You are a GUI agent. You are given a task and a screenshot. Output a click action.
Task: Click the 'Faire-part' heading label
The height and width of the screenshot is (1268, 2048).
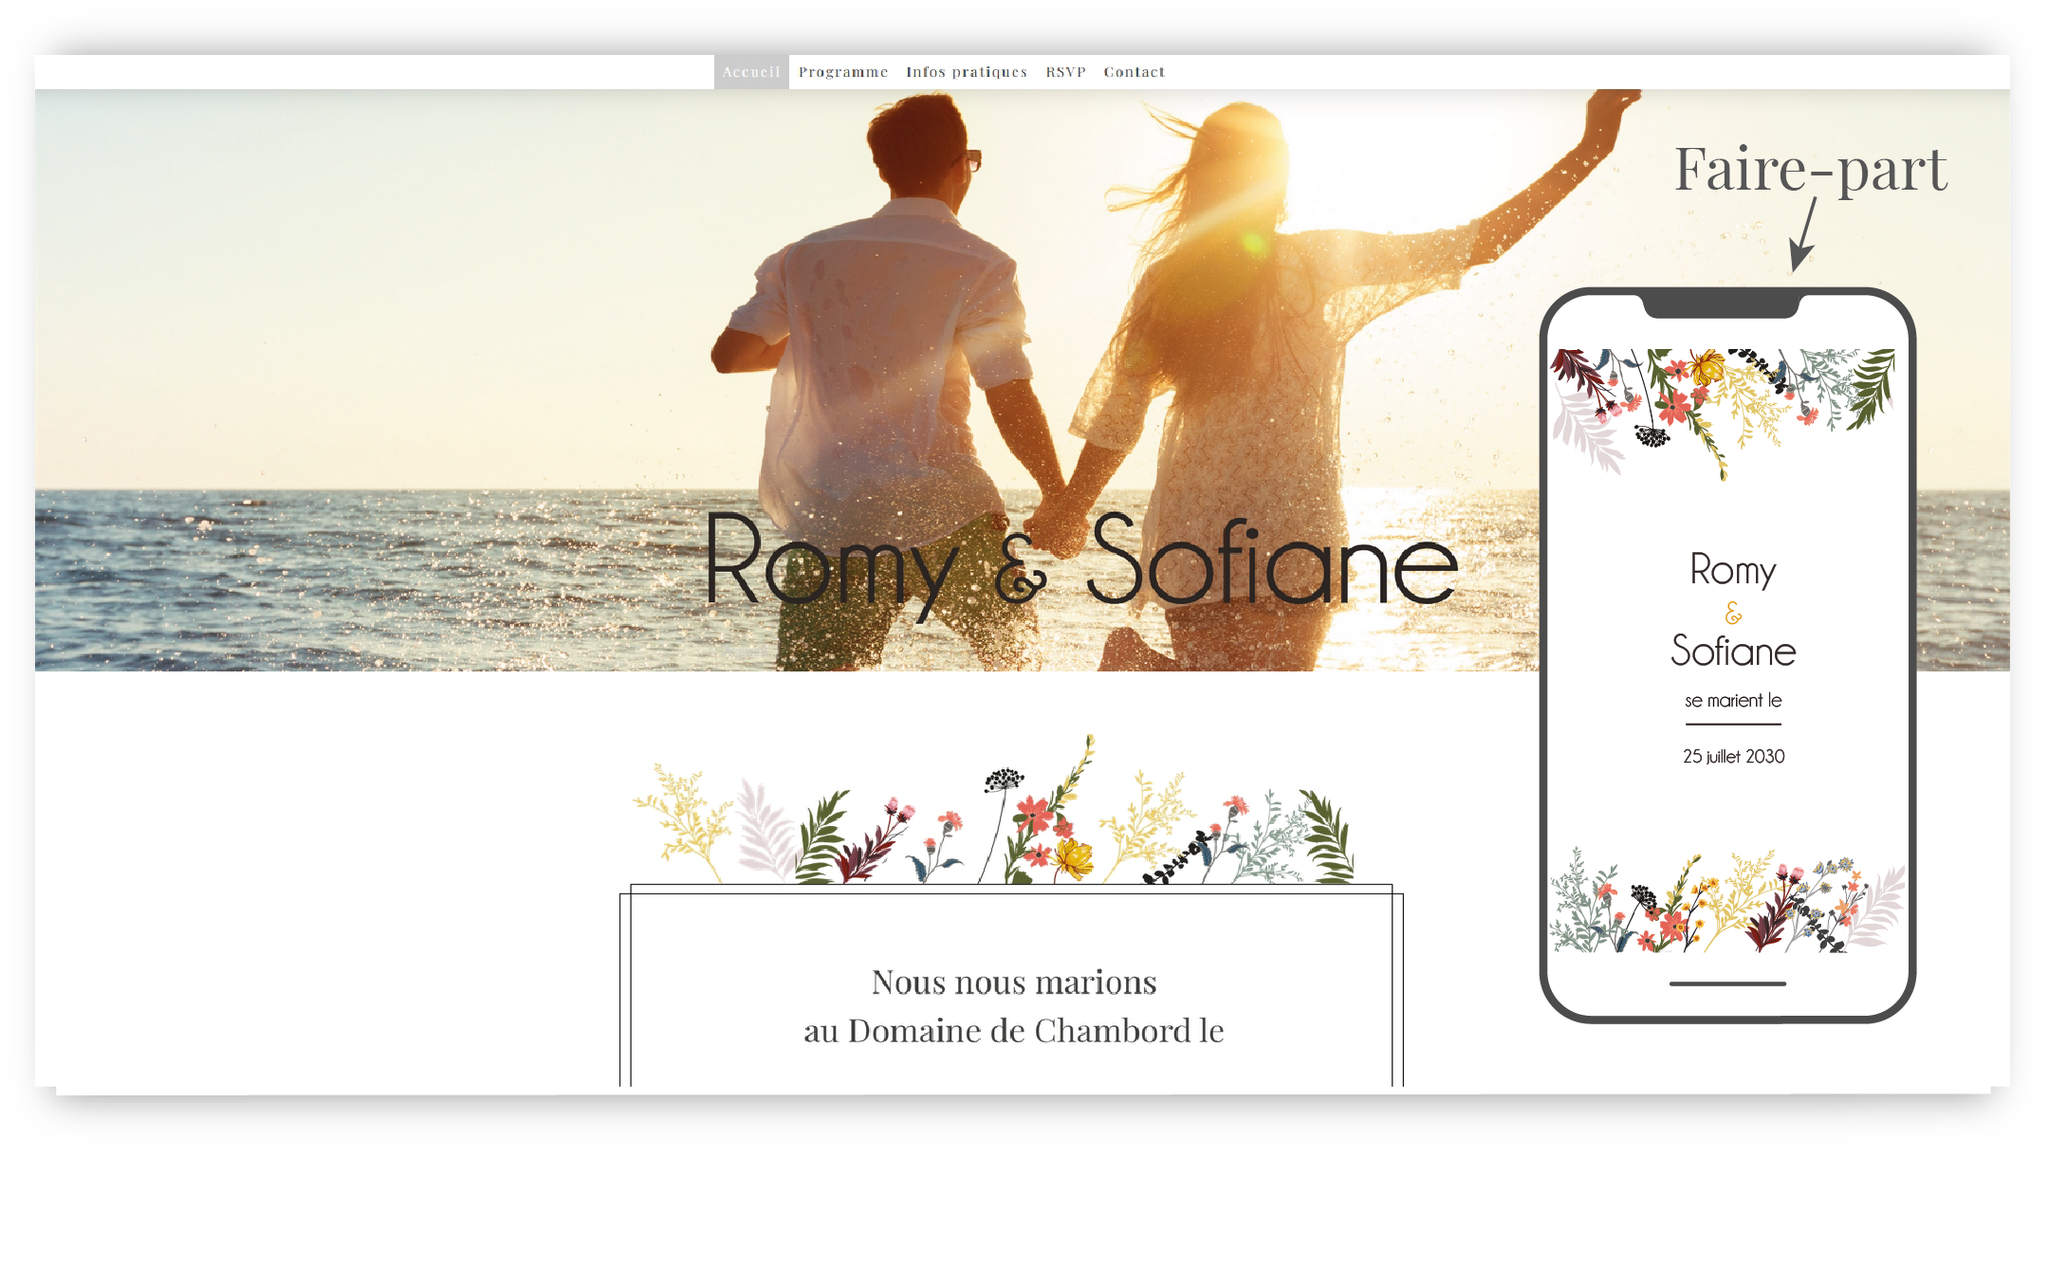1811,168
